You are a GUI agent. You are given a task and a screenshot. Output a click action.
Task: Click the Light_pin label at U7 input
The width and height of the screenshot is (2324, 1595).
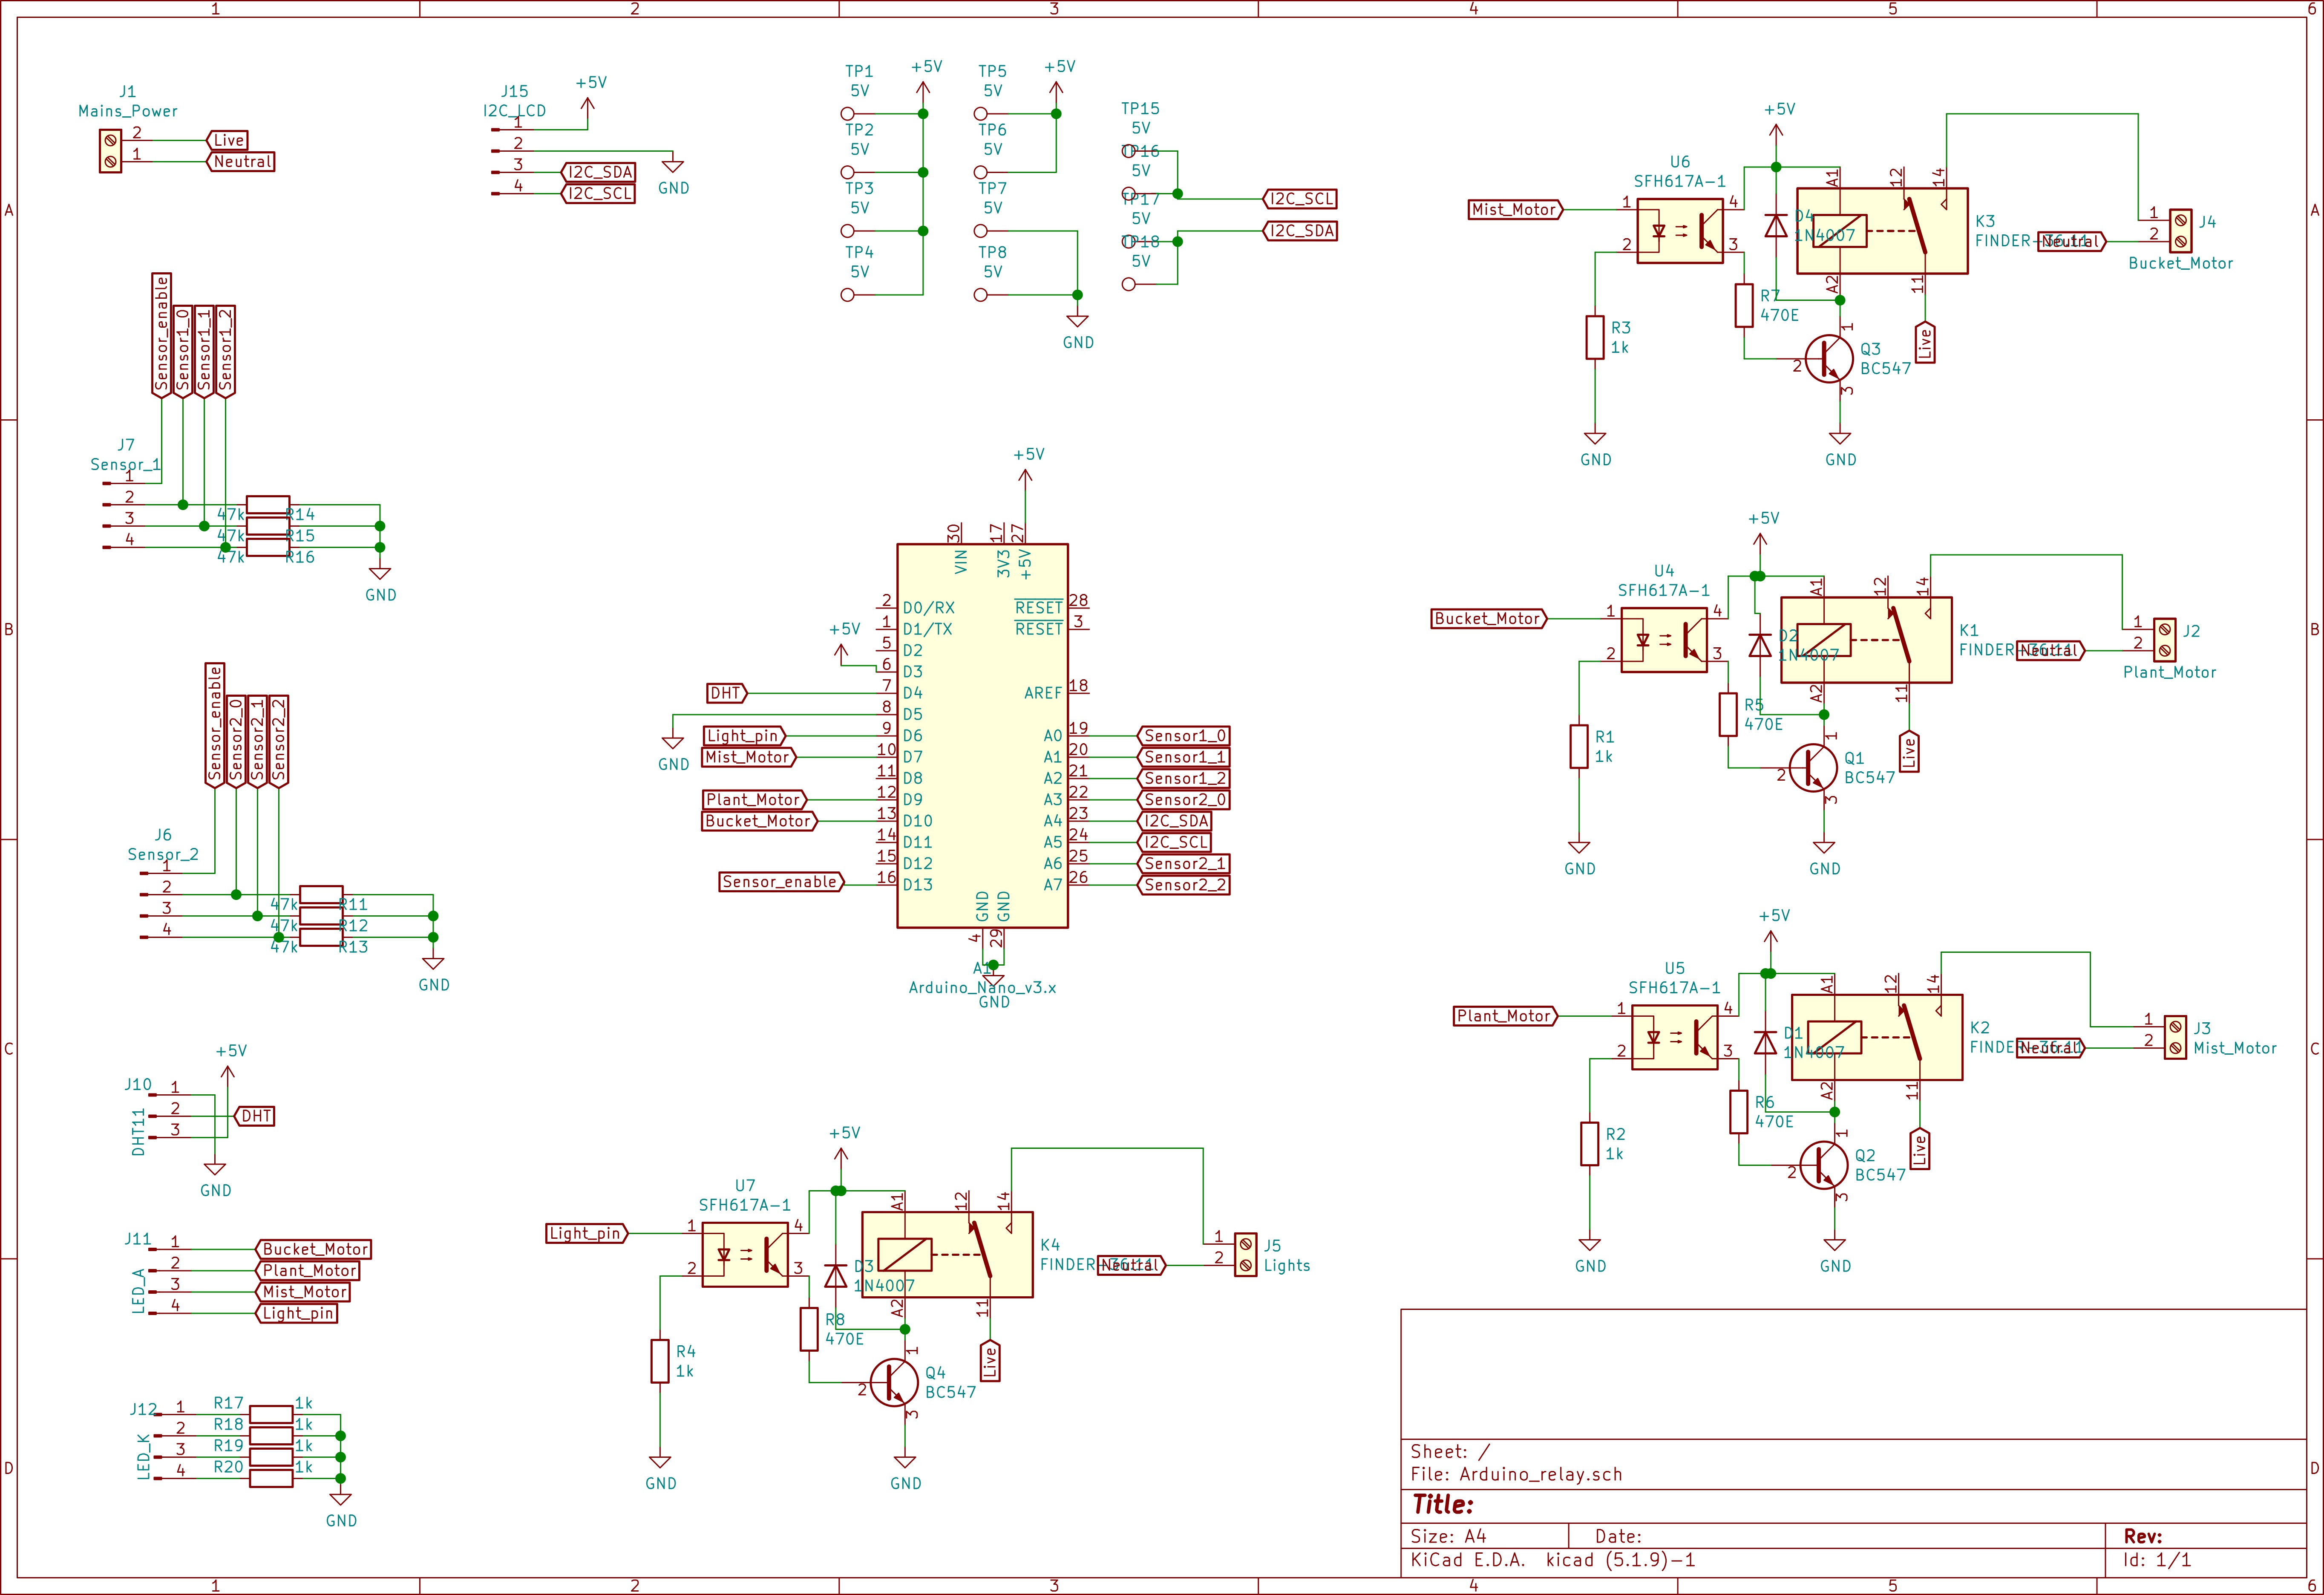coord(588,1233)
